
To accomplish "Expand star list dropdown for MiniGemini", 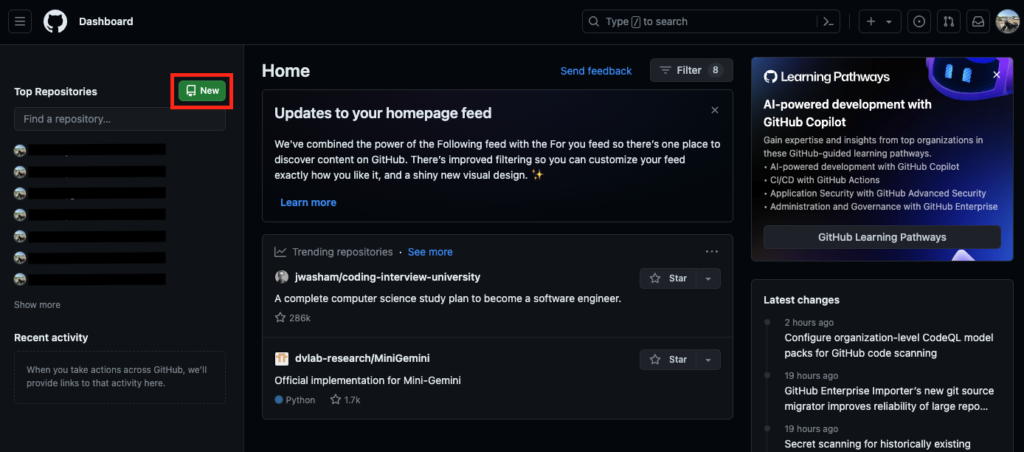I will [x=709, y=359].
